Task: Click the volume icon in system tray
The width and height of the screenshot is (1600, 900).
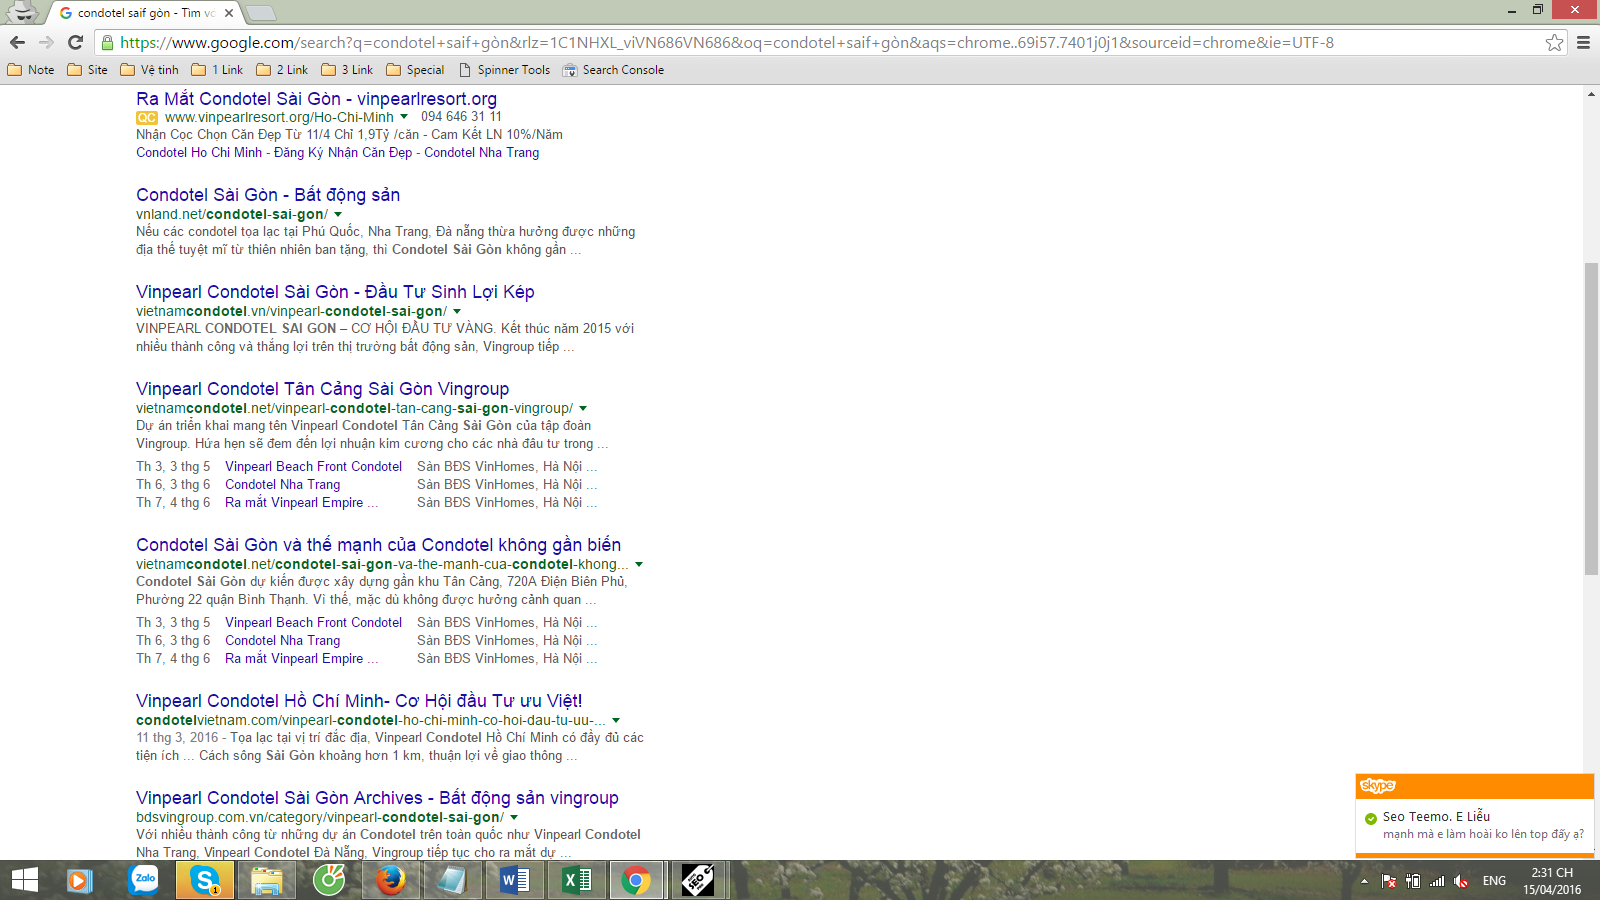Action: click(1461, 881)
